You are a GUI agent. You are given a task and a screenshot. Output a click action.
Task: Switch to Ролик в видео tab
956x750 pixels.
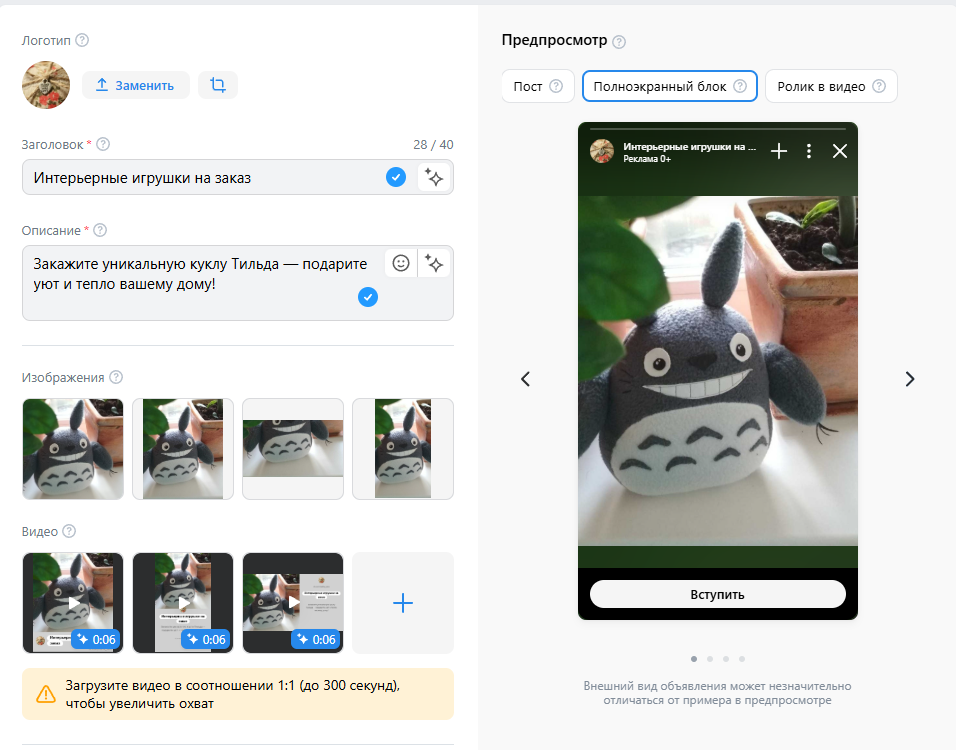coord(830,87)
